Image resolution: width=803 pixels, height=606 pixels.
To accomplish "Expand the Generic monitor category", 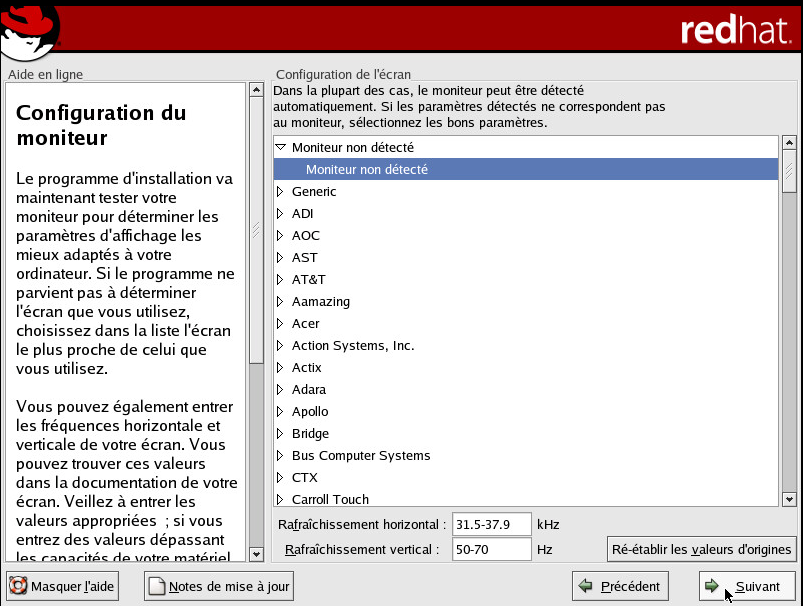I will [x=281, y=191].
